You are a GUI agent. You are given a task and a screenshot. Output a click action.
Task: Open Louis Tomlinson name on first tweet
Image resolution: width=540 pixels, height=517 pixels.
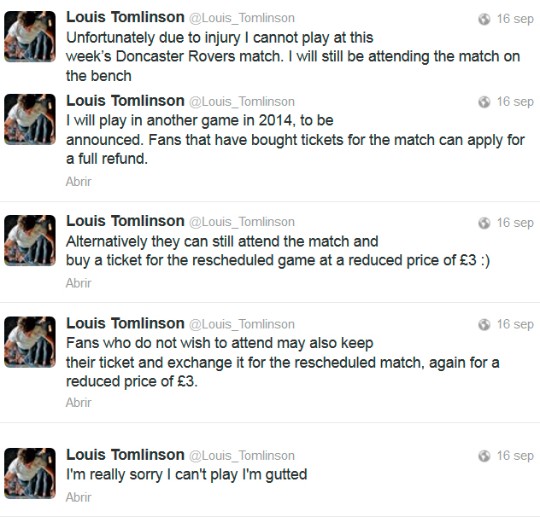(x=125, y=17)
